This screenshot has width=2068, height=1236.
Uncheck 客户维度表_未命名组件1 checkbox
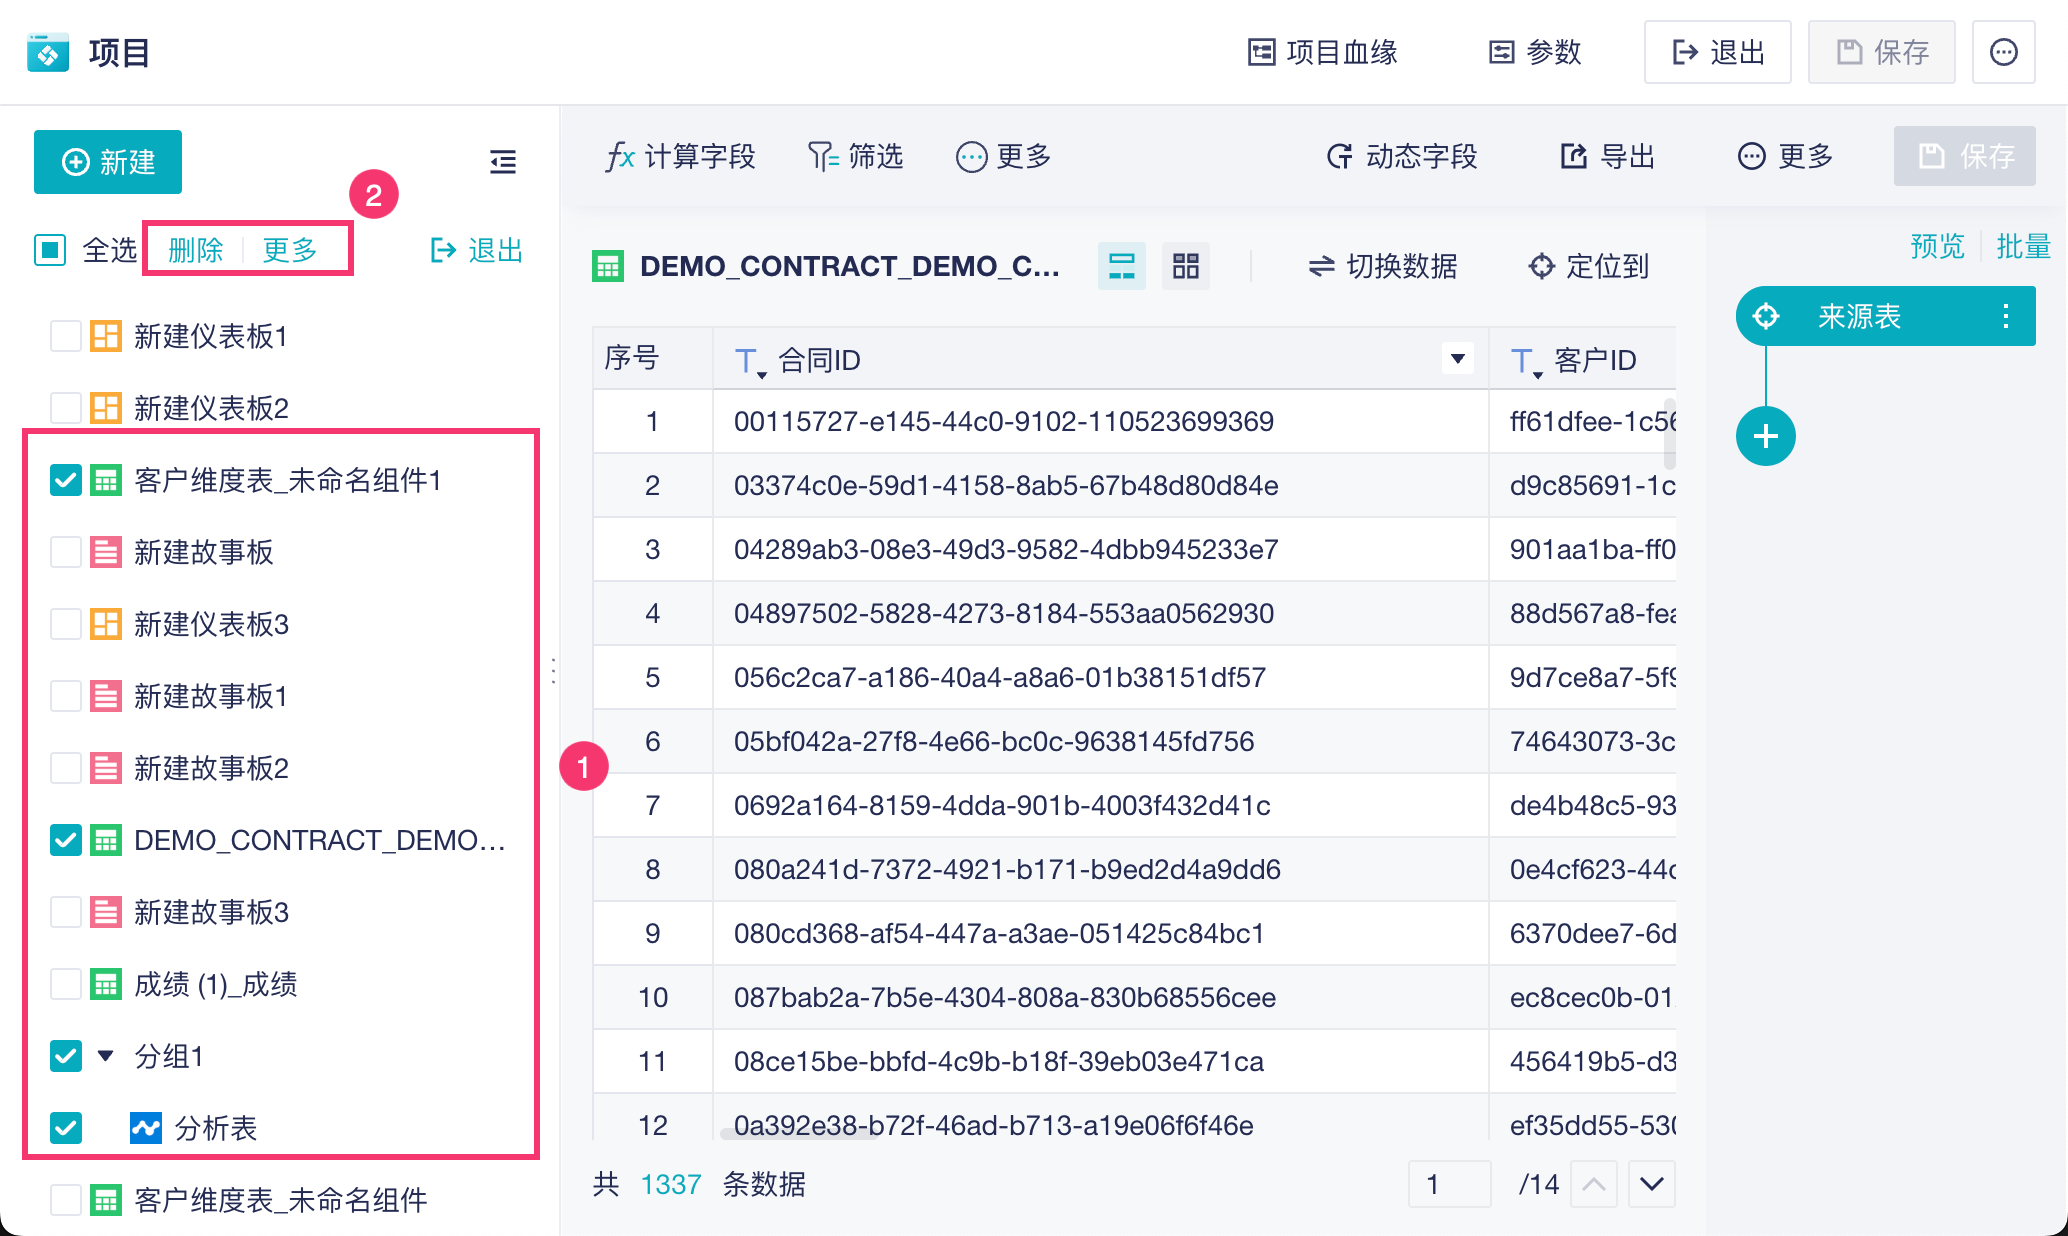point(66,480)
